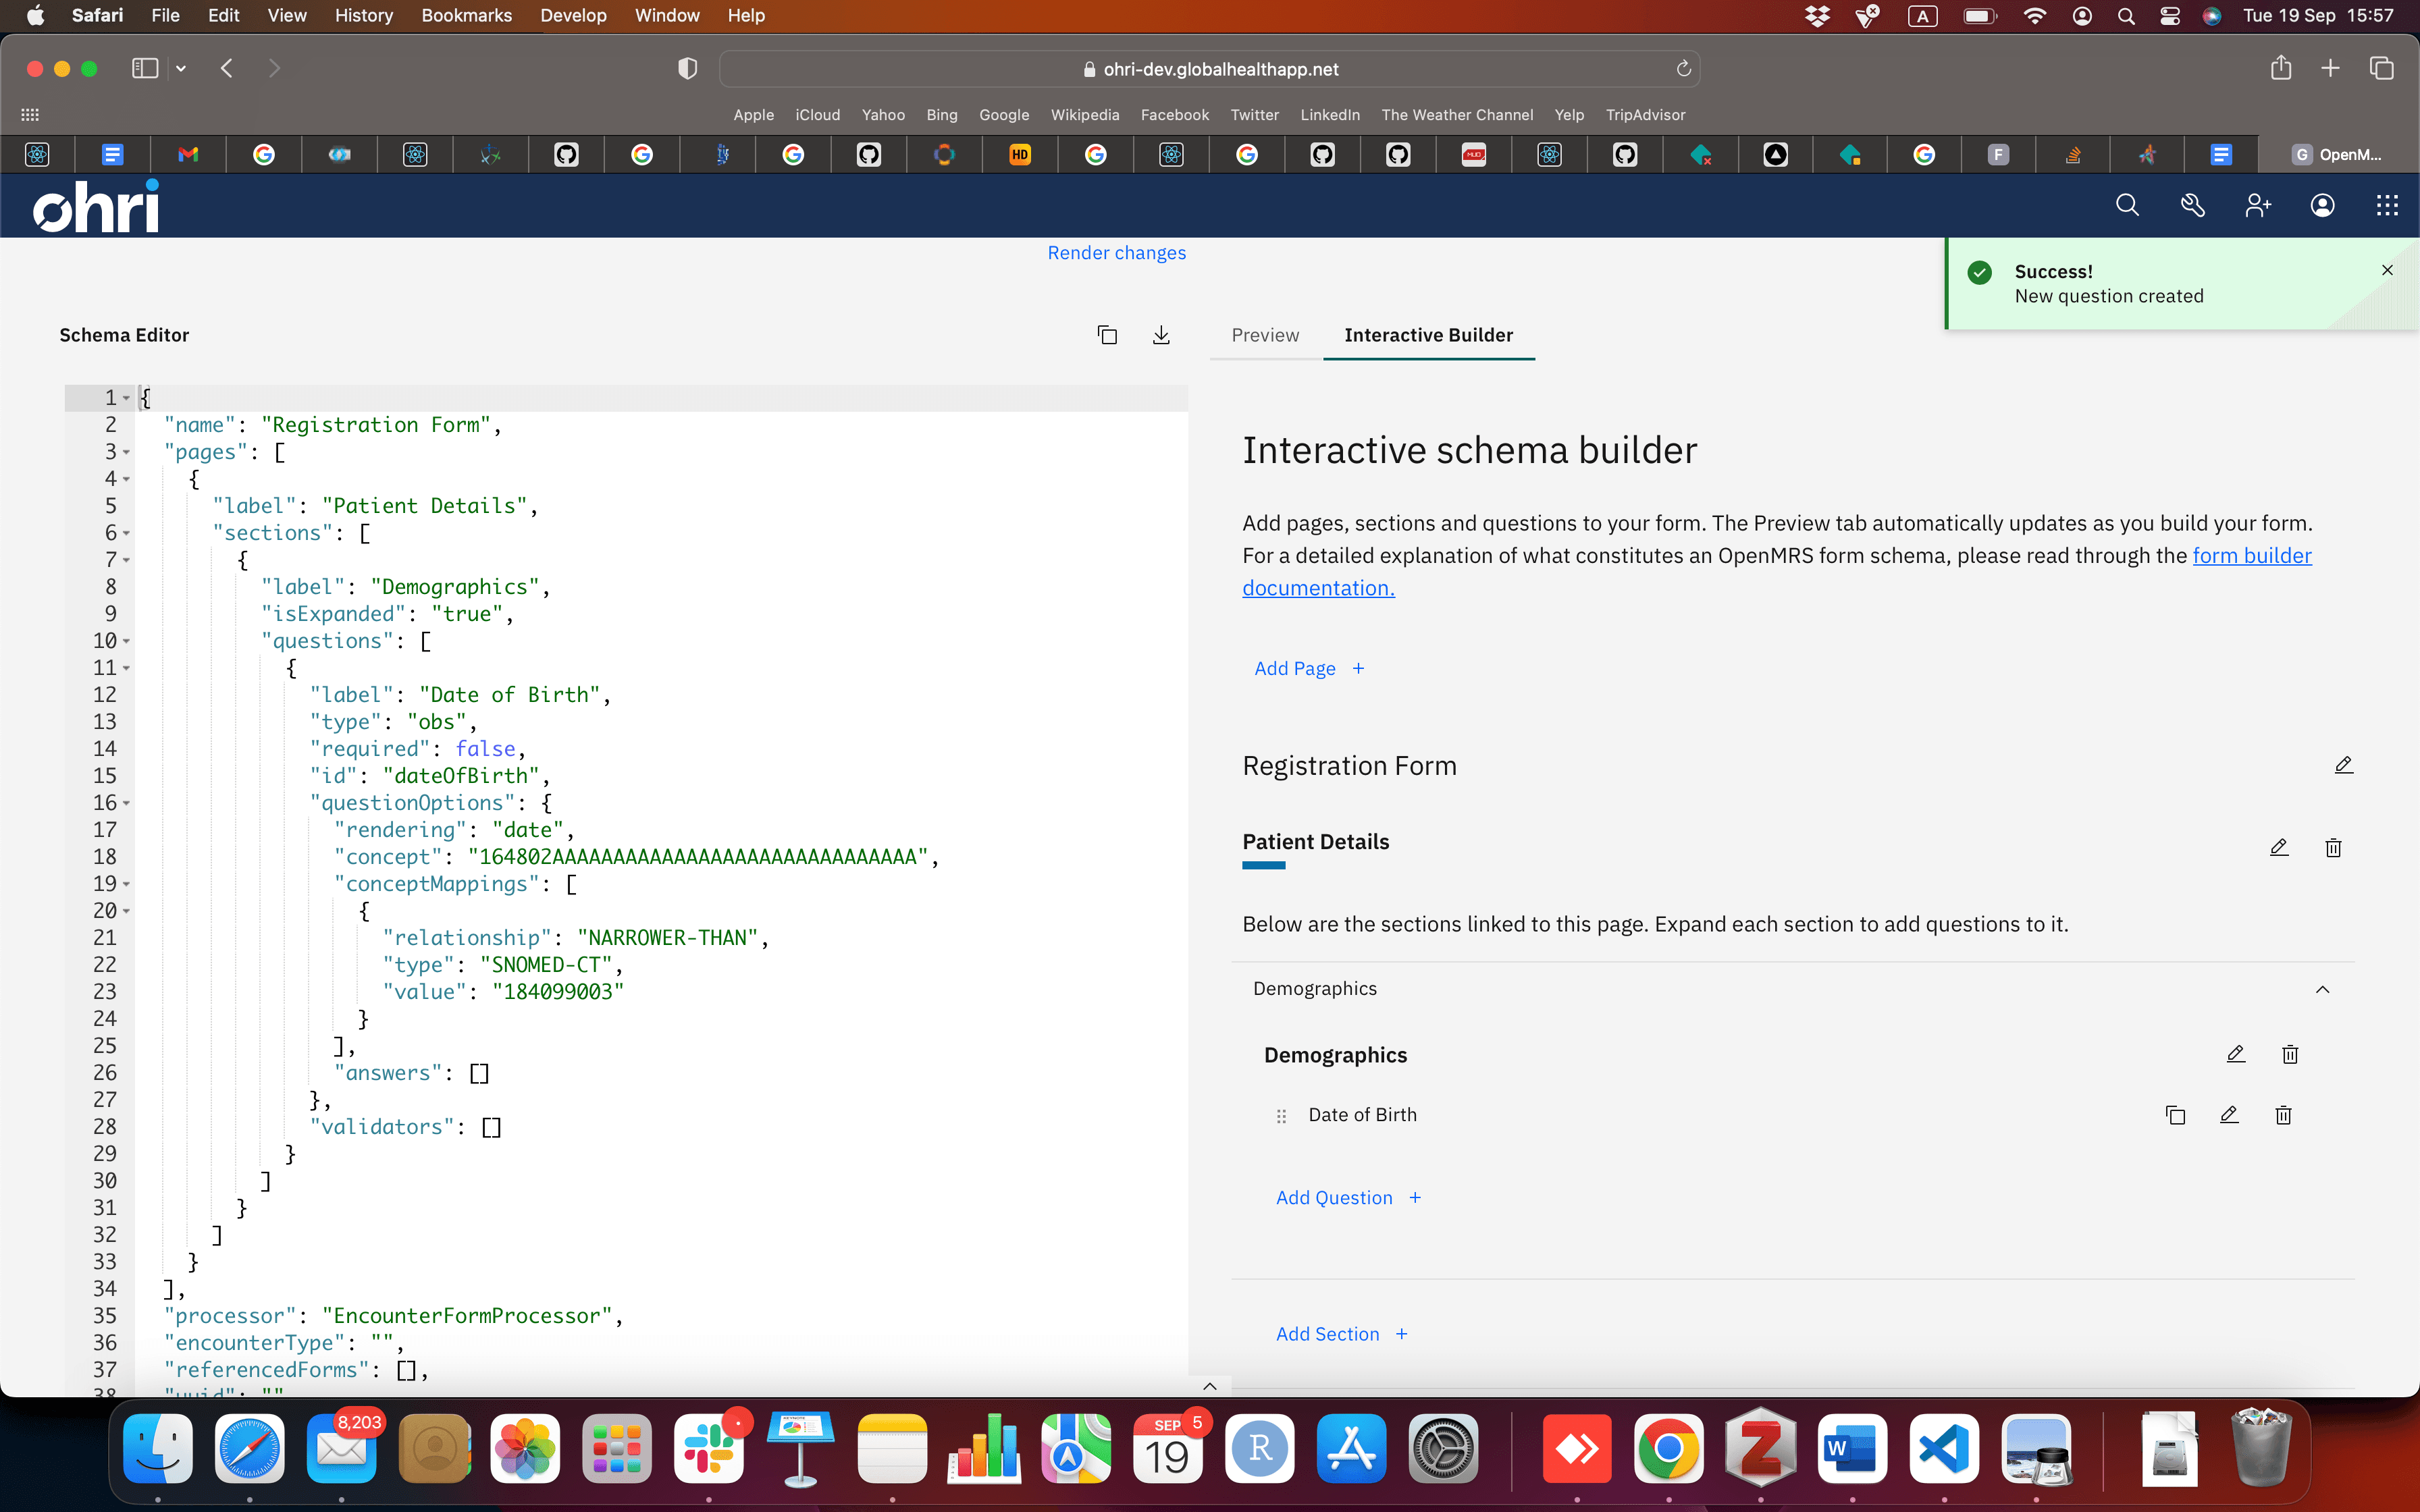The width and height of the screenshot is (2420, 1512).
Task: Open the app switcher grid icon
Action: [2387, 206]
